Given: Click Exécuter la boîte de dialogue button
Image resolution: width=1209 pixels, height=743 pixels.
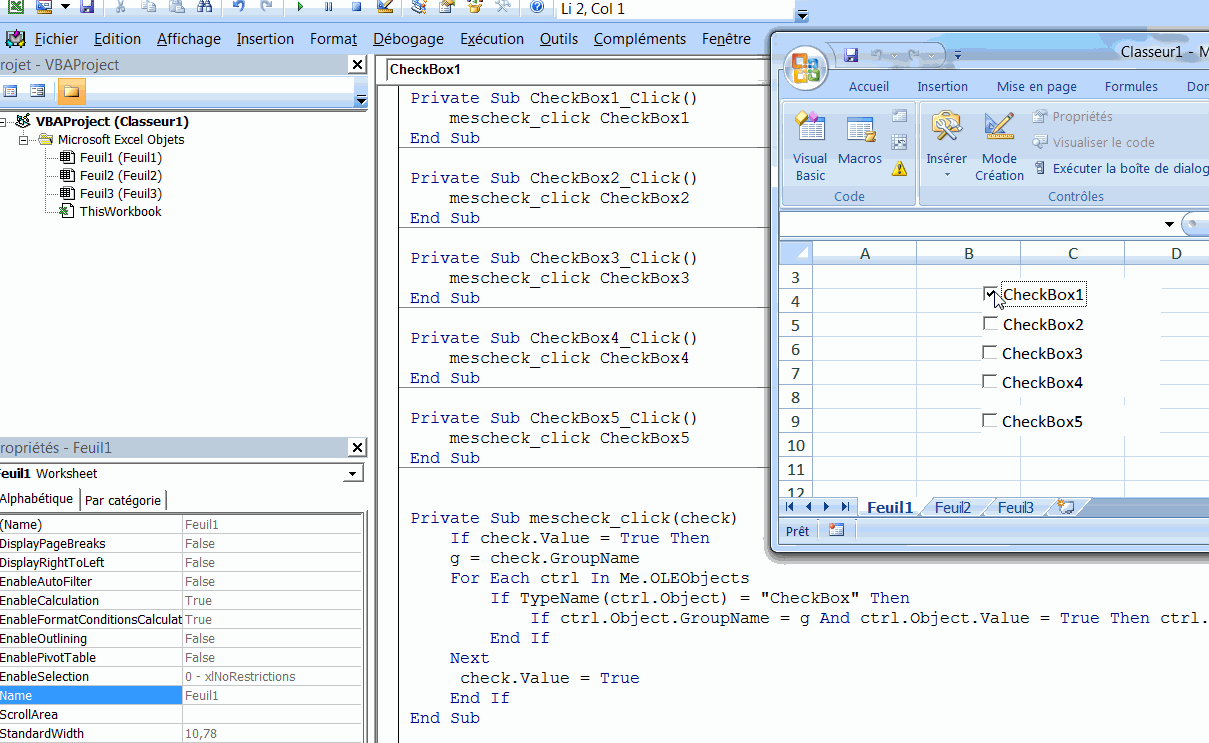Looking at the screenshot, I should coord(1120,169).
